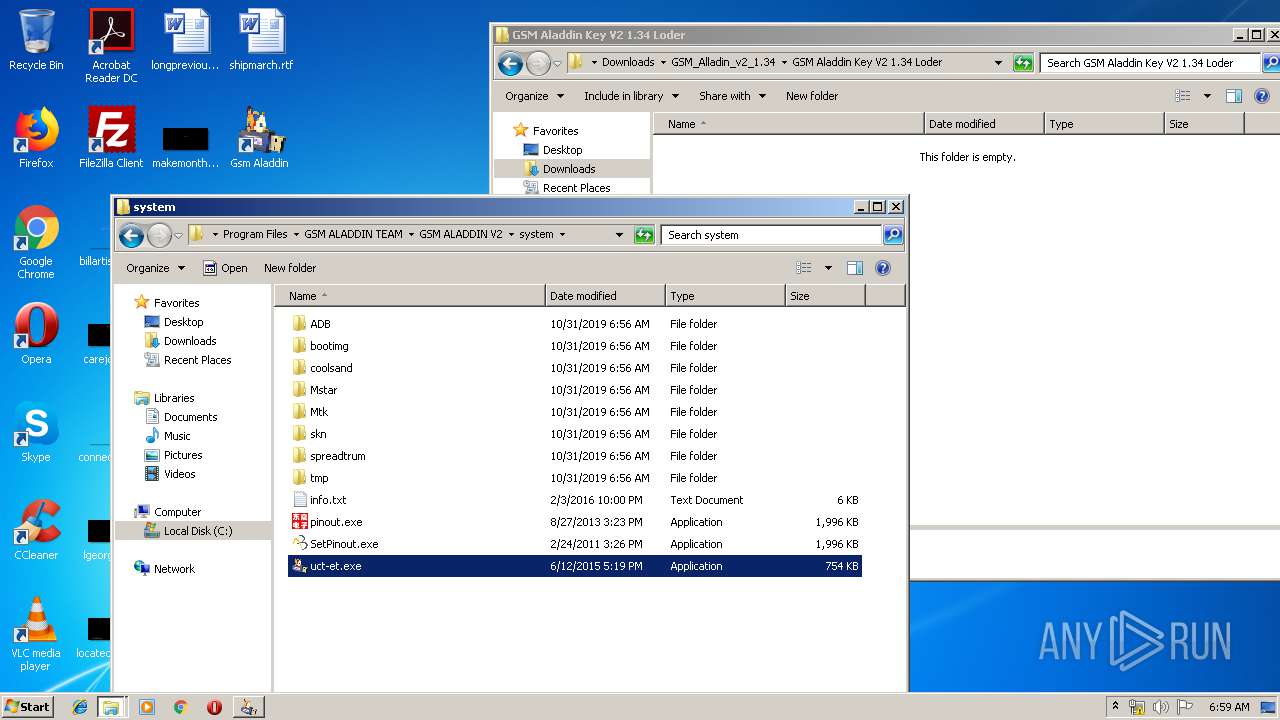Select the tmp folder
Image resolution: width=1280 pixels, height=720 pixels.
pos(575,478)
